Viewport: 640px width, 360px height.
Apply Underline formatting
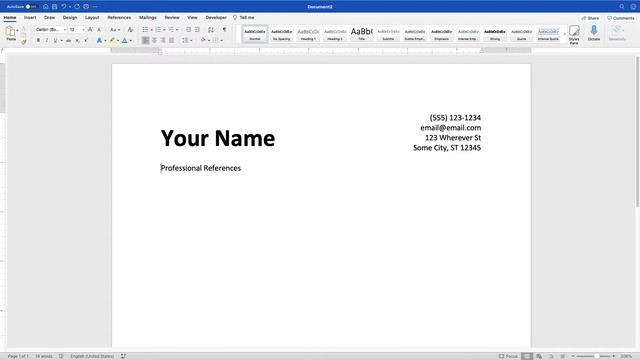click(56, 40)
